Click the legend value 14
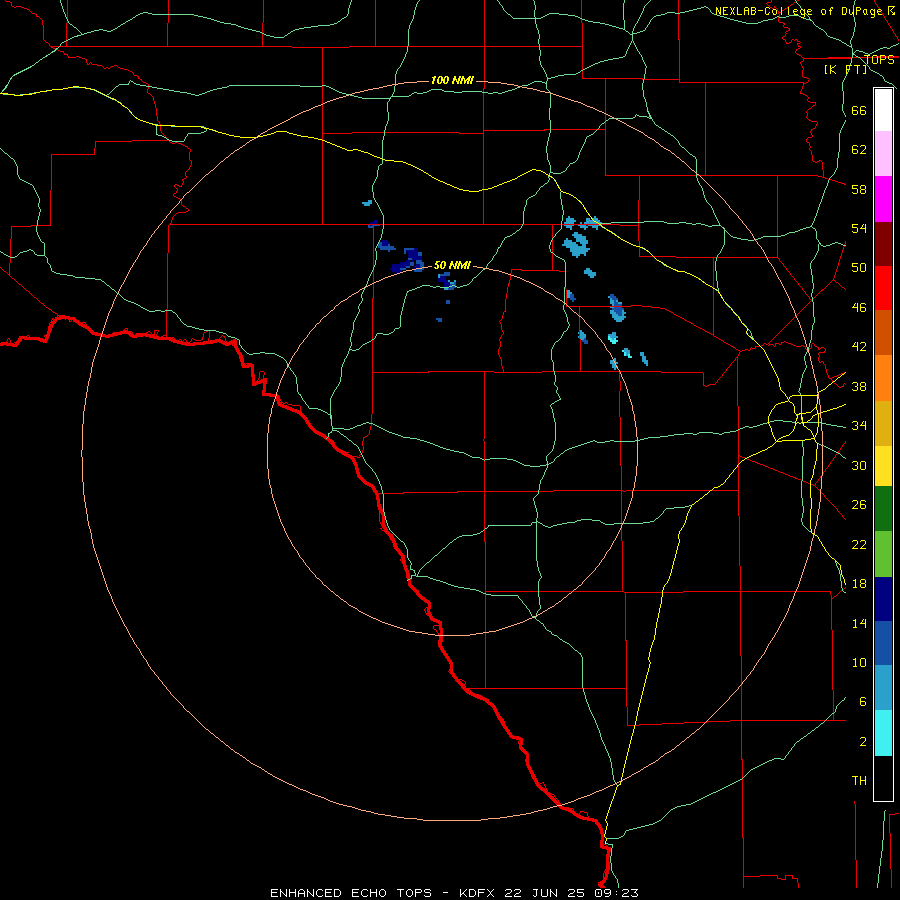This screenshot has width=900, height=900. 859,623
